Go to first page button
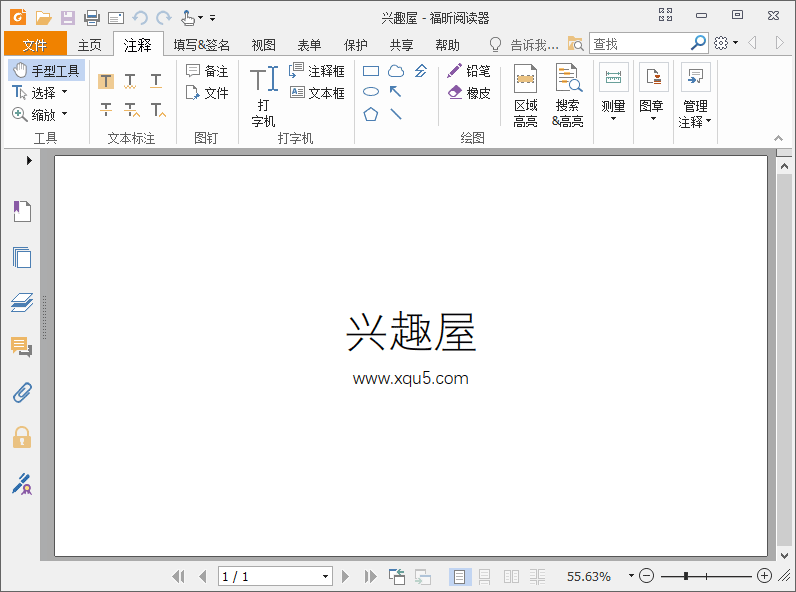 pyautogui.click(x=178, y=576)
